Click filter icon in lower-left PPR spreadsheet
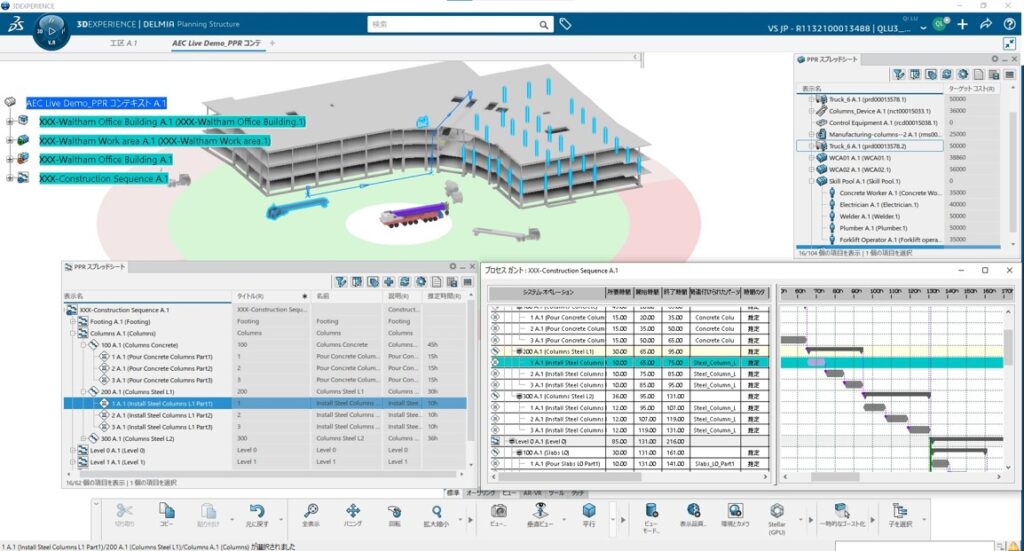1024x551 pixels. [x=340, y=282]
